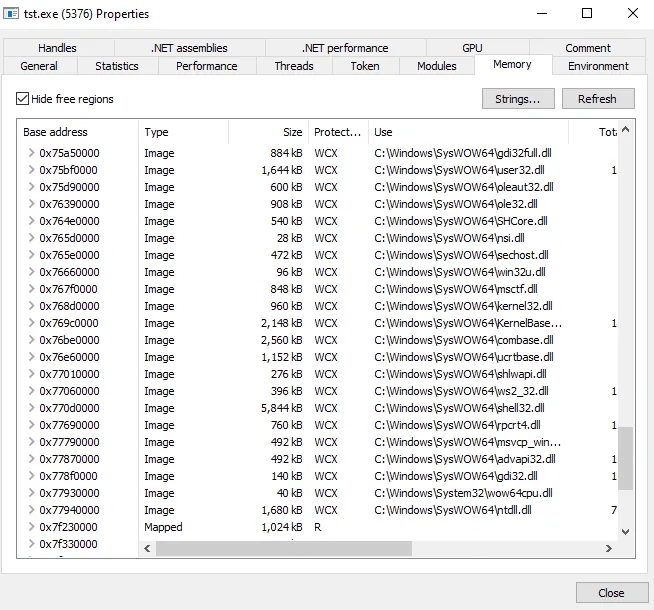Image resolution: width=654 pixels, height=610 pixels.
Task: Switch to the Handles tab
Action: coord(57,48)
